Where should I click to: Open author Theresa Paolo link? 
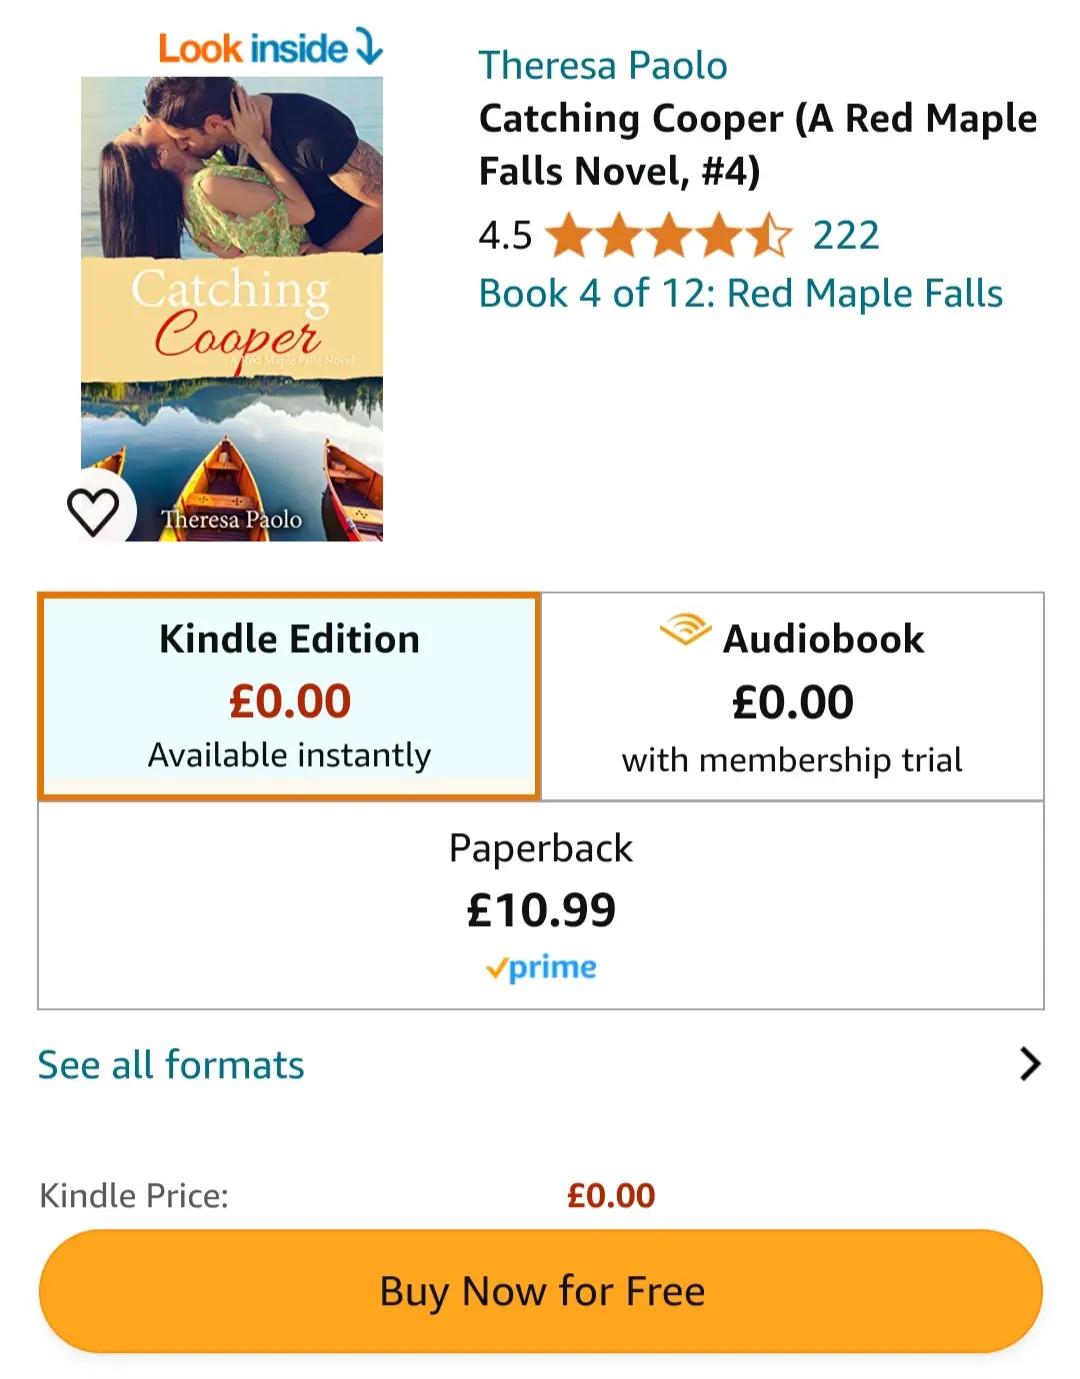point(603,65)
